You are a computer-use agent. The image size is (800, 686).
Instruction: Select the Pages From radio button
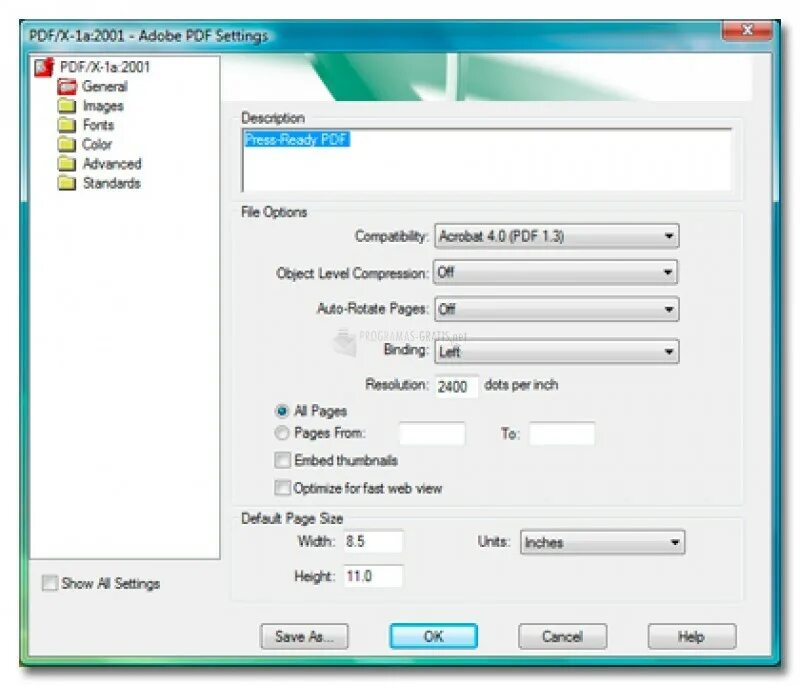tap(282, 433)
